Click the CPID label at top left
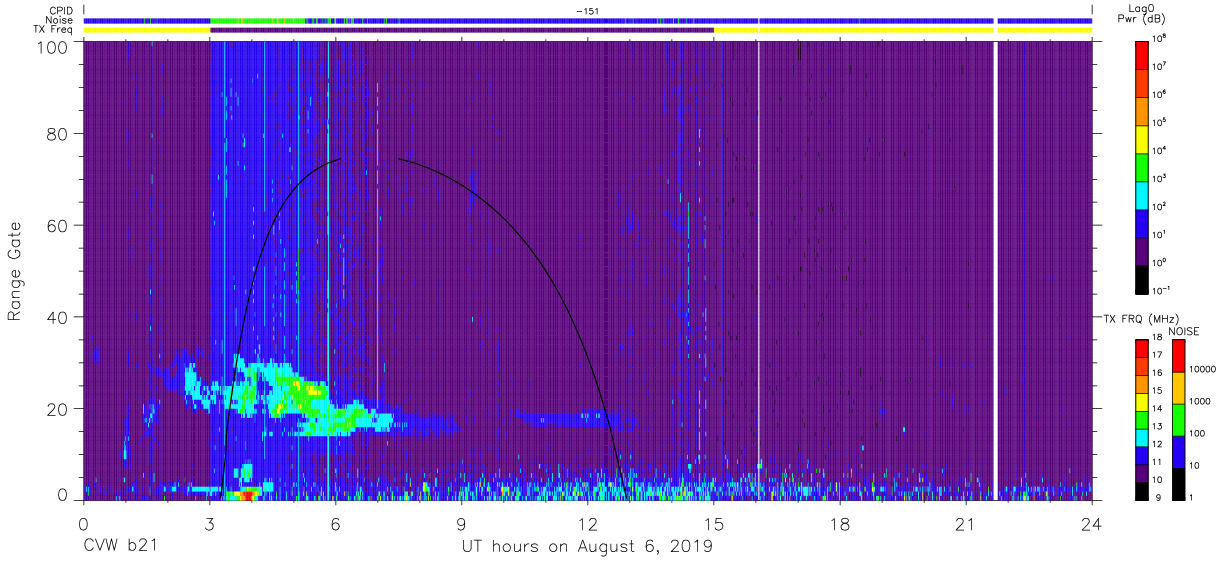 click(60, 11)
